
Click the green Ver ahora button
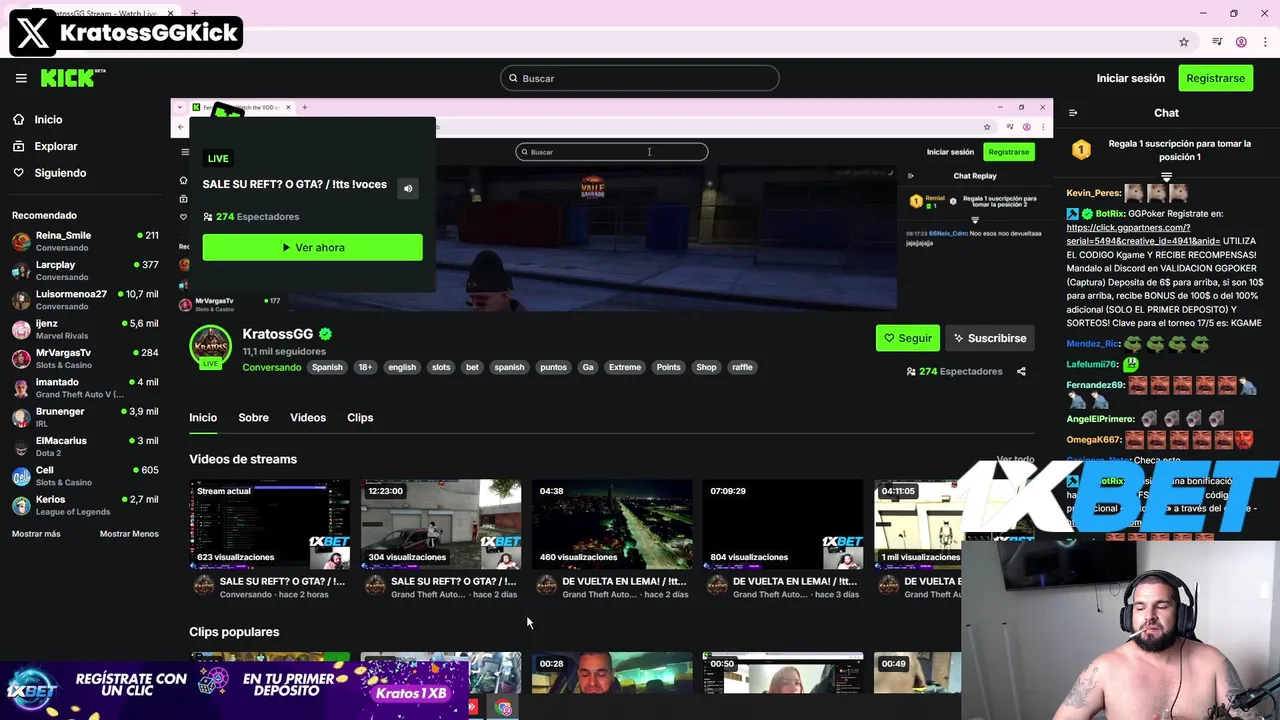[312, 247]
